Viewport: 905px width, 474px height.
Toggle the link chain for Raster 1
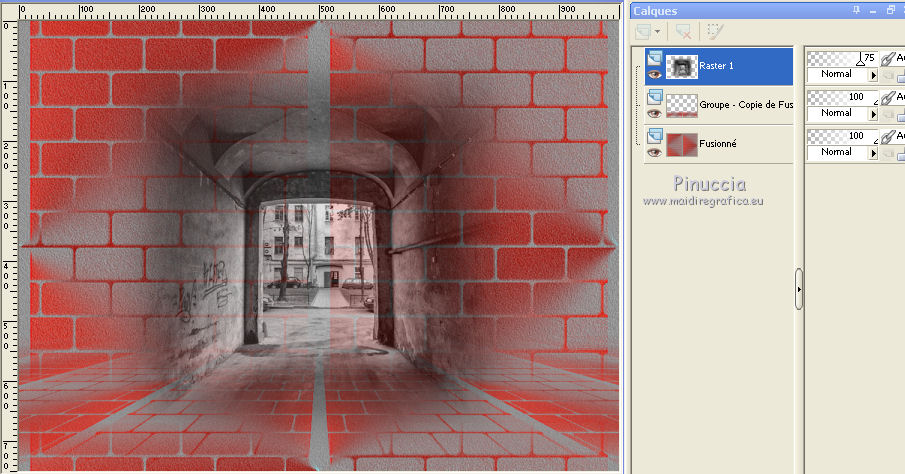tap(889, 58)
